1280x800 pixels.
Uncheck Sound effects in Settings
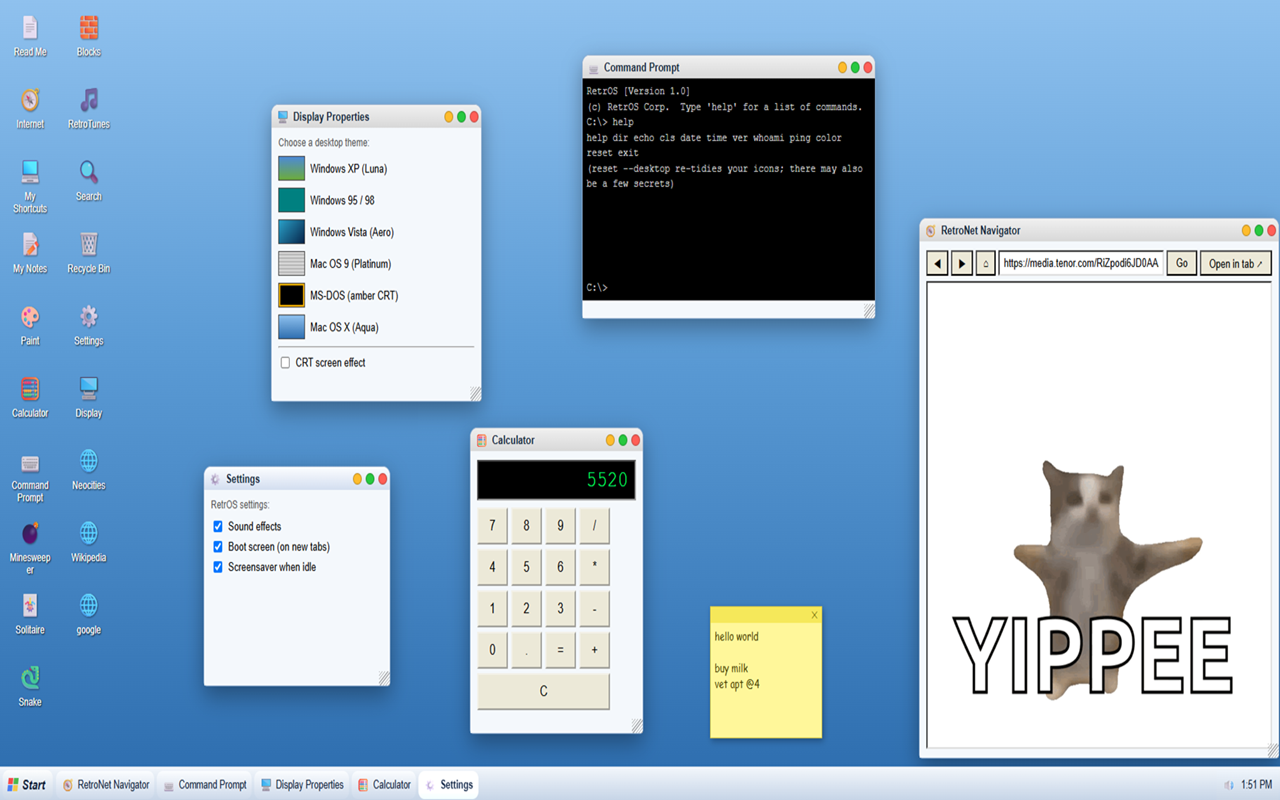[x=218, y=526]
